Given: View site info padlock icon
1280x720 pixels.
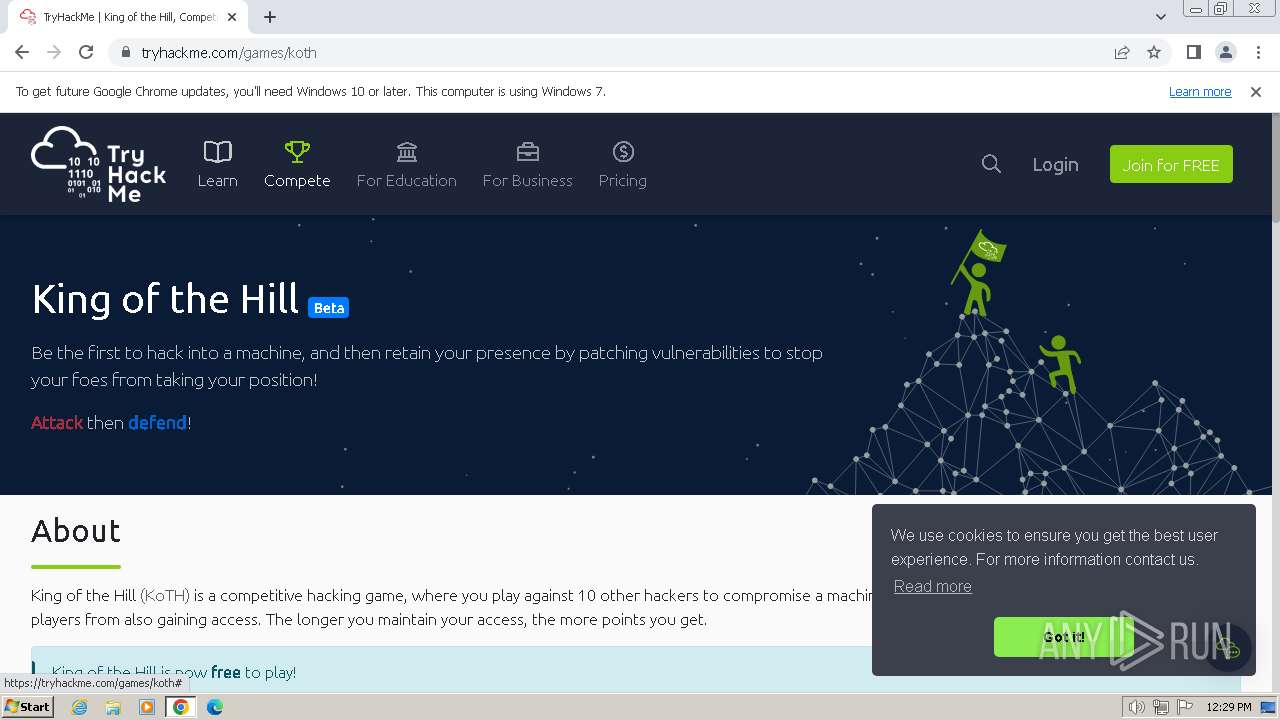Looking at the screenshot, I should tap(125, 52).
